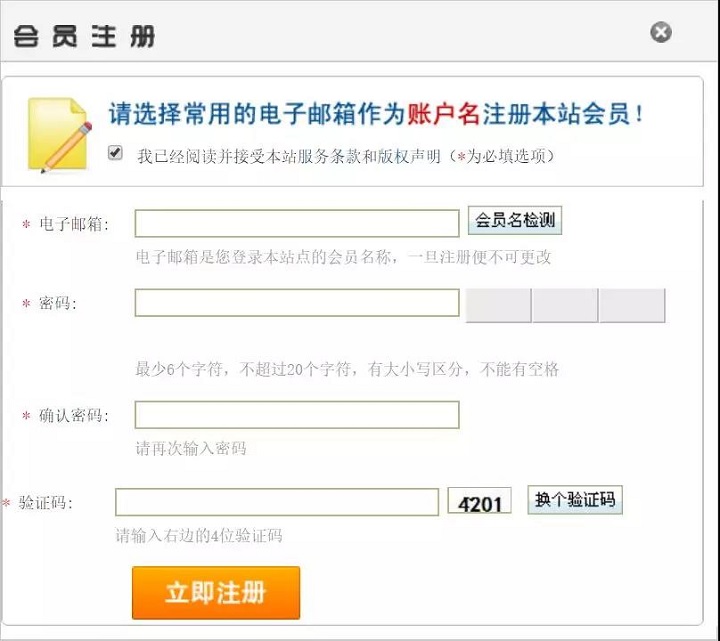
Task: Click the 4201 captcha image
Action: [480, 501]
